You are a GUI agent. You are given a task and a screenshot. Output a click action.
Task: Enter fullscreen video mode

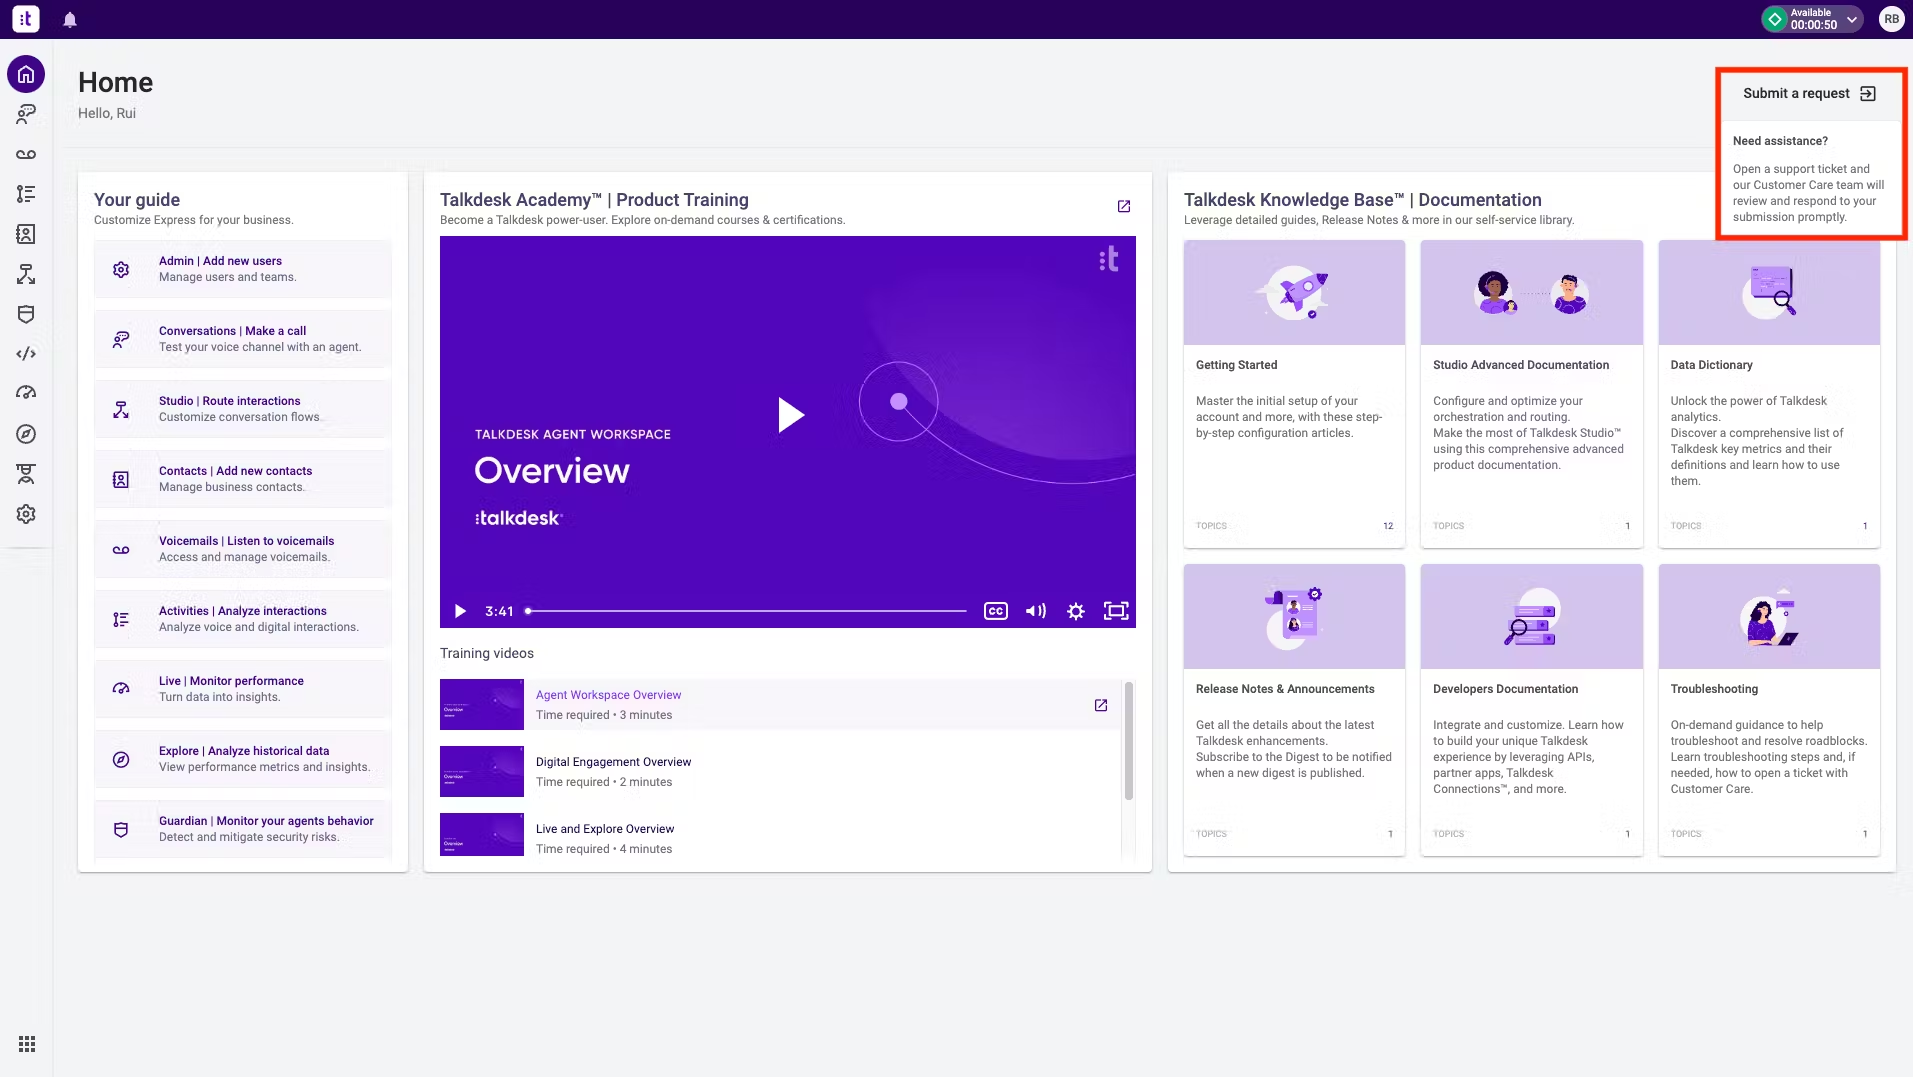[x=1116, y=611]
